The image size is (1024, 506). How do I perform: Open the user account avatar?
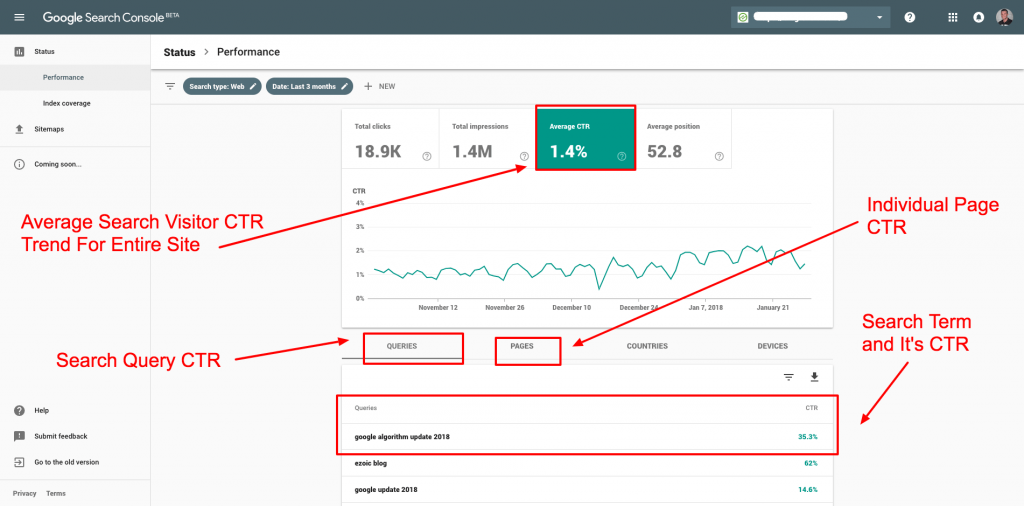[x=1004, y=17]
